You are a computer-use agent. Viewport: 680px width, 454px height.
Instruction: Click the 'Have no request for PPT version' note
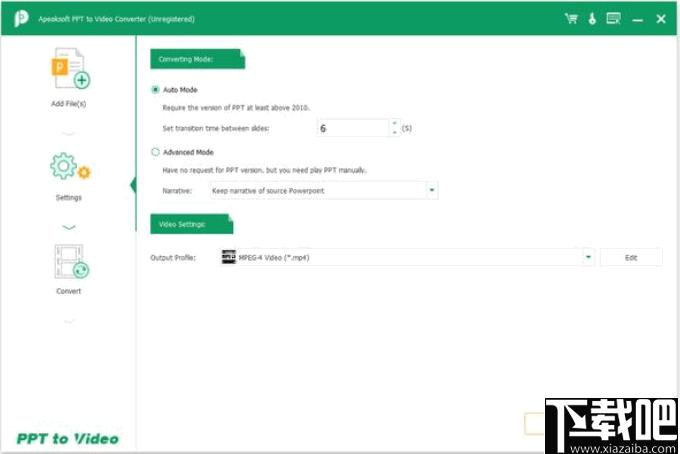(264, 170)
